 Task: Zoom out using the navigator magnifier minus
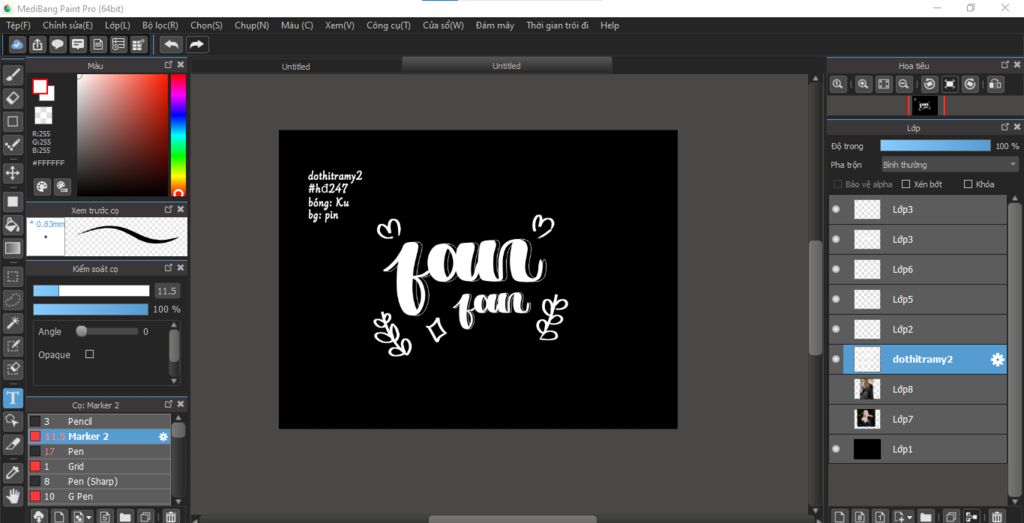(904, 84)
